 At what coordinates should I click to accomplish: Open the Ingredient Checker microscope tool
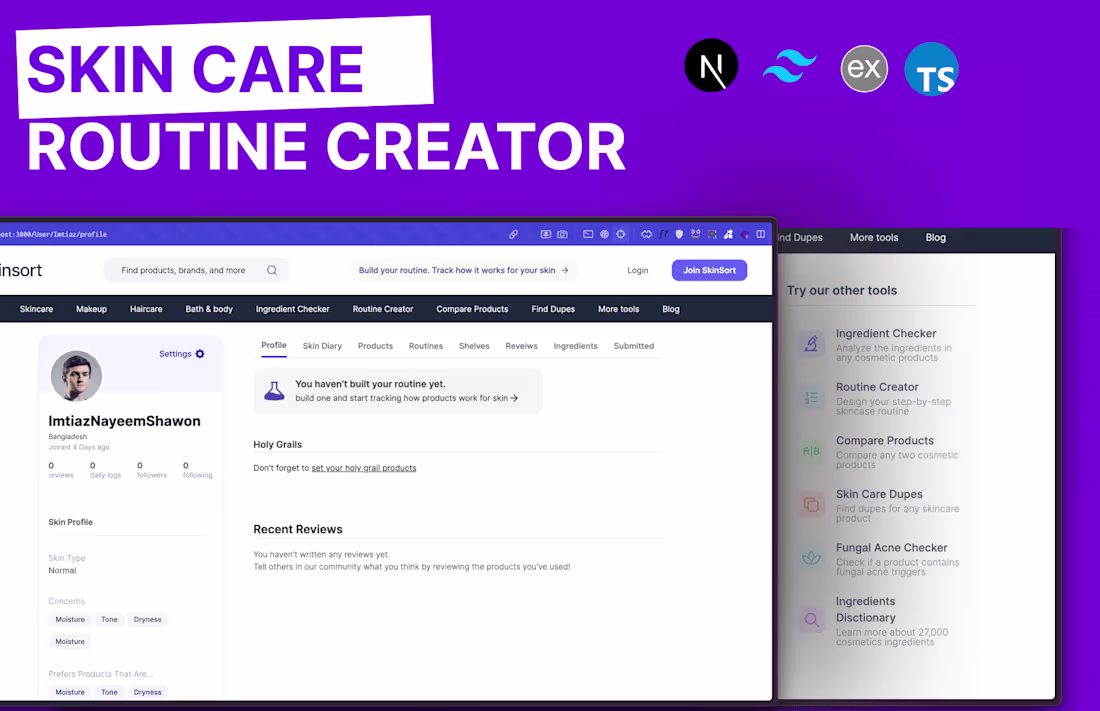[812, 341]
